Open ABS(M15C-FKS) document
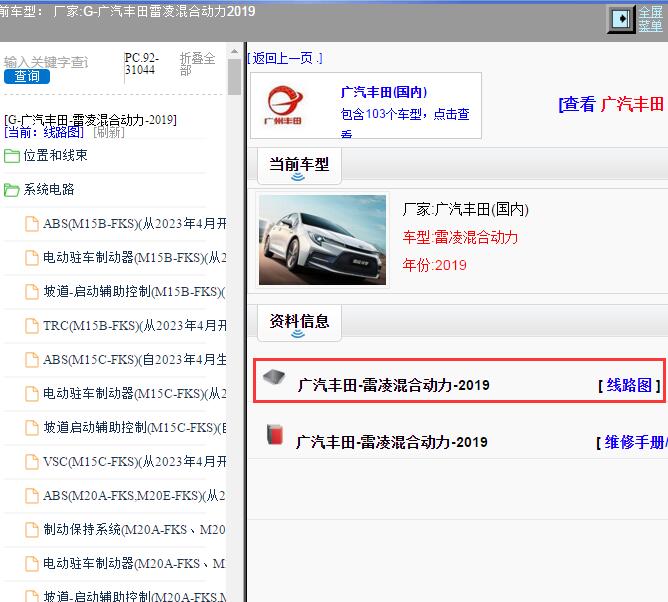Screen dimensions: 668x602 tap(135, 360)
